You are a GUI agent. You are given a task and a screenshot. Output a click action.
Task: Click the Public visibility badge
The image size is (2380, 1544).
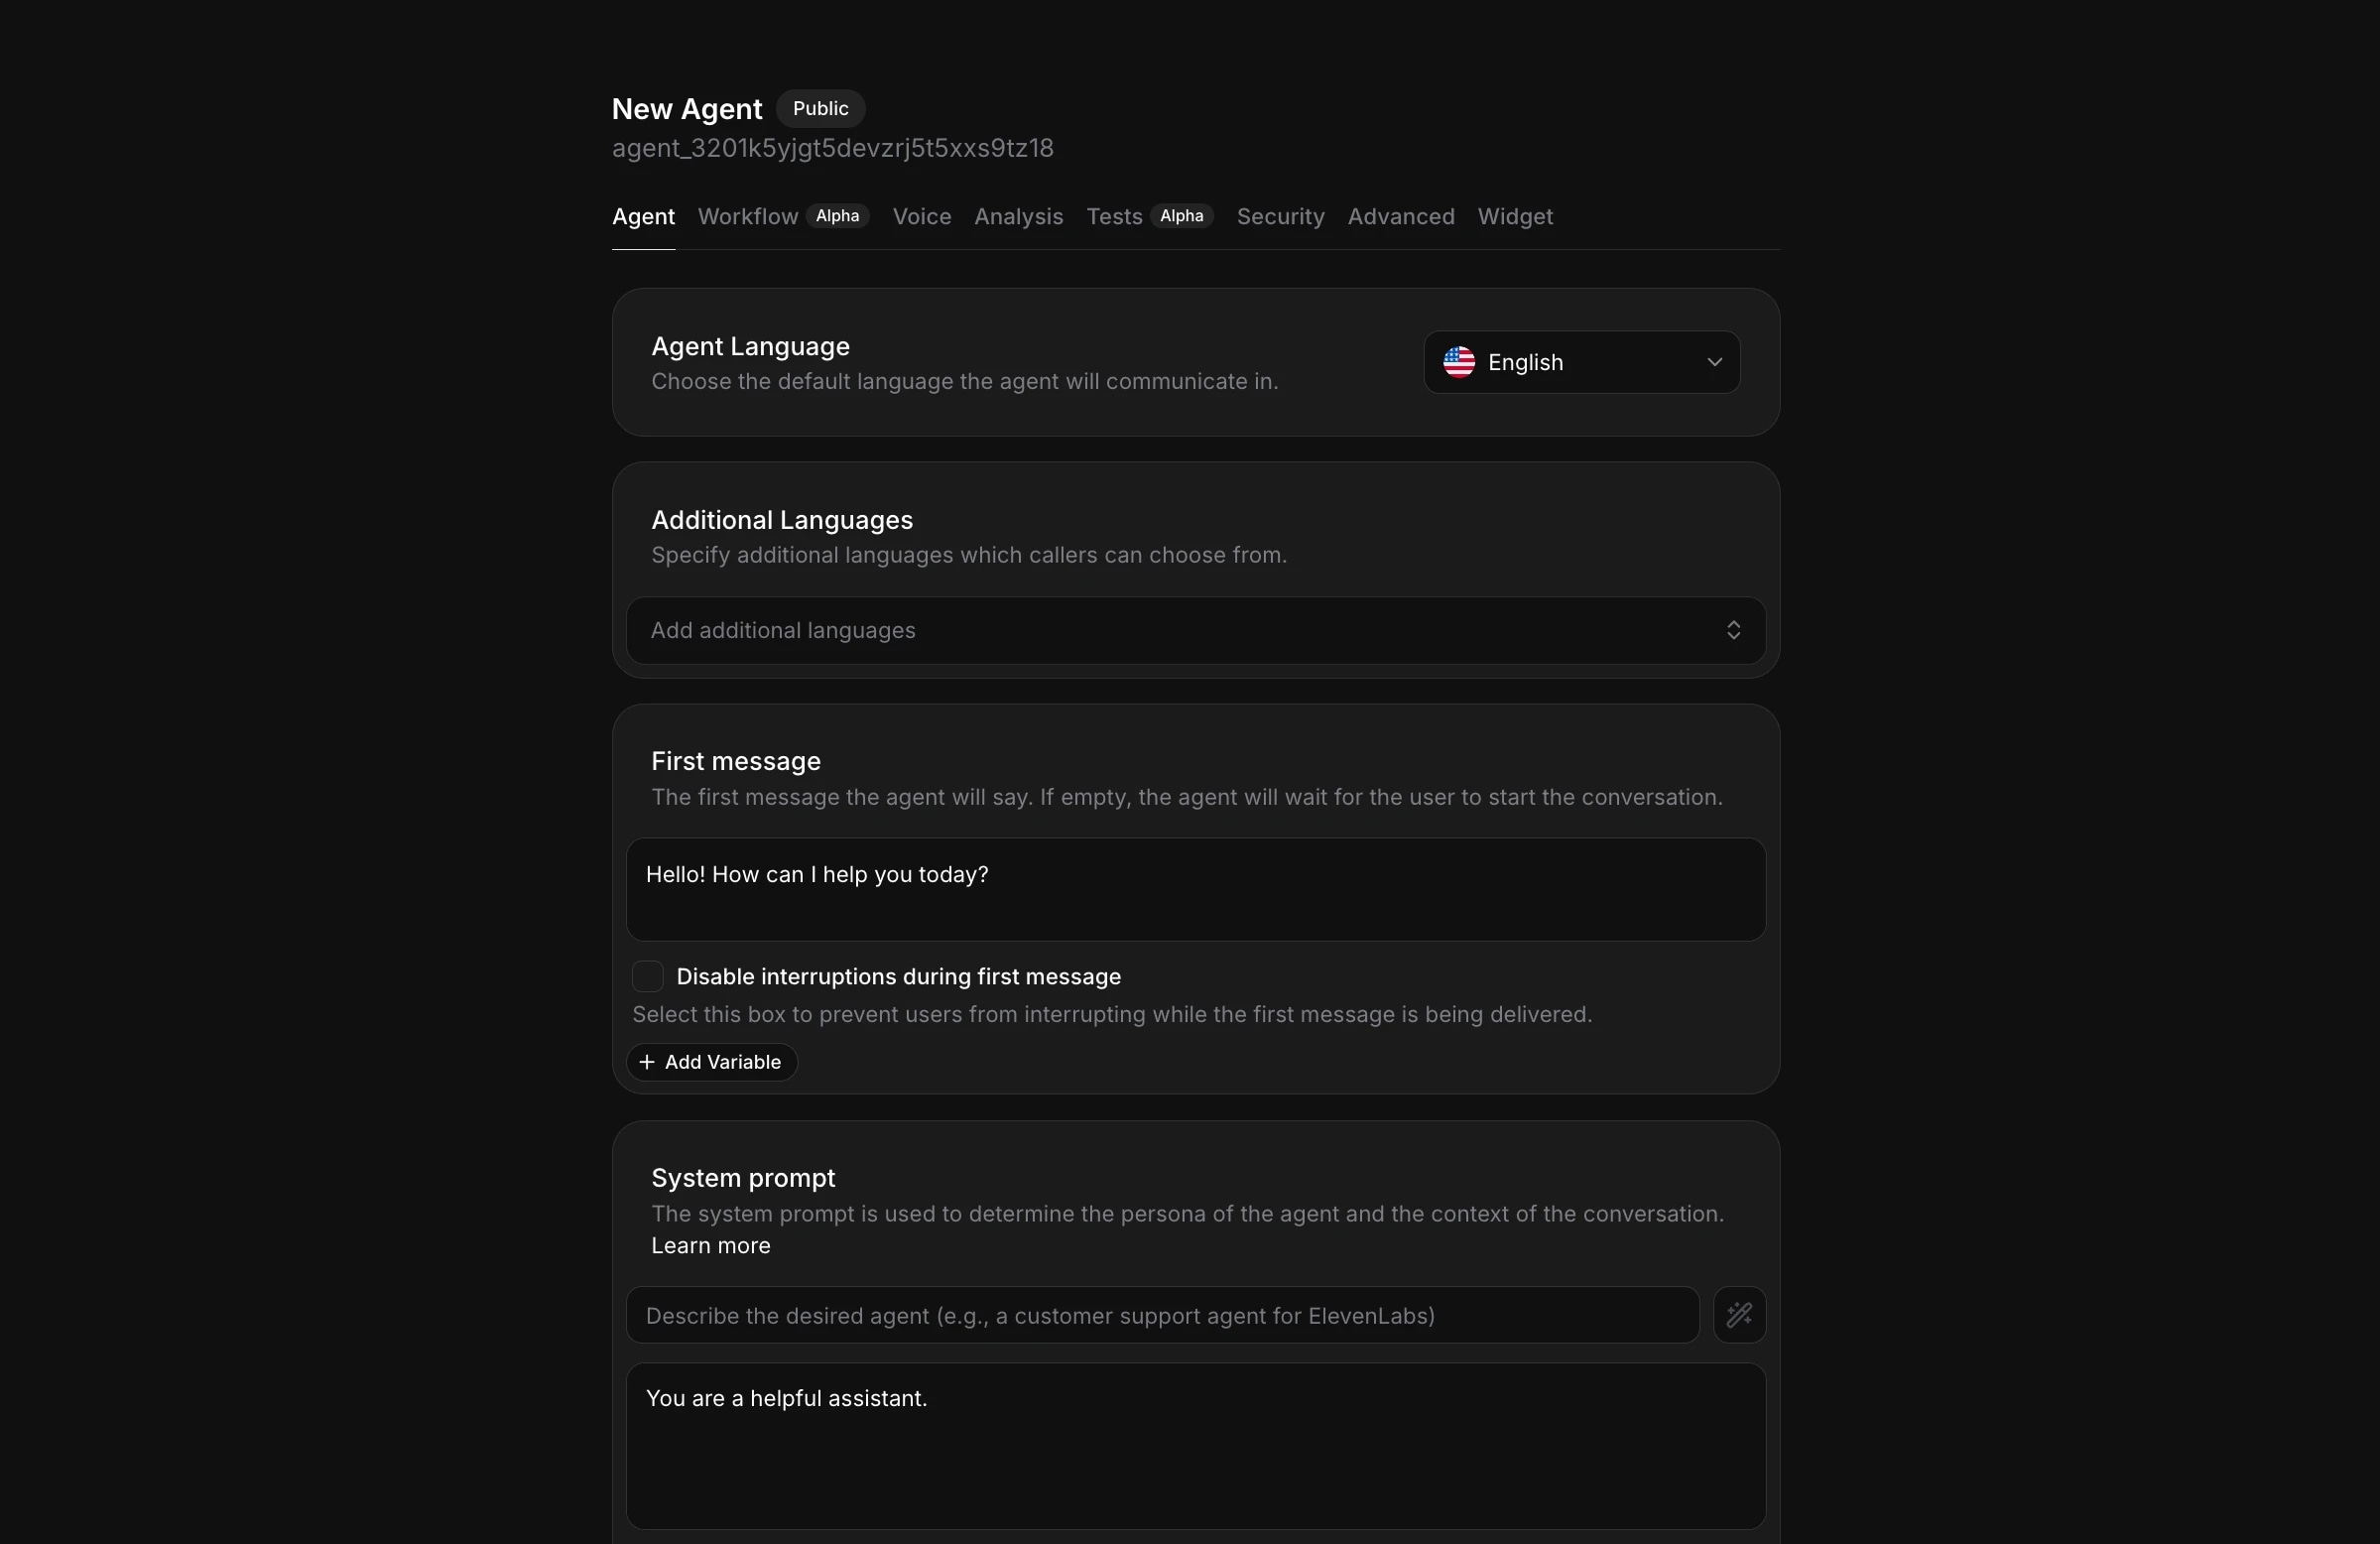click(820, 108)
